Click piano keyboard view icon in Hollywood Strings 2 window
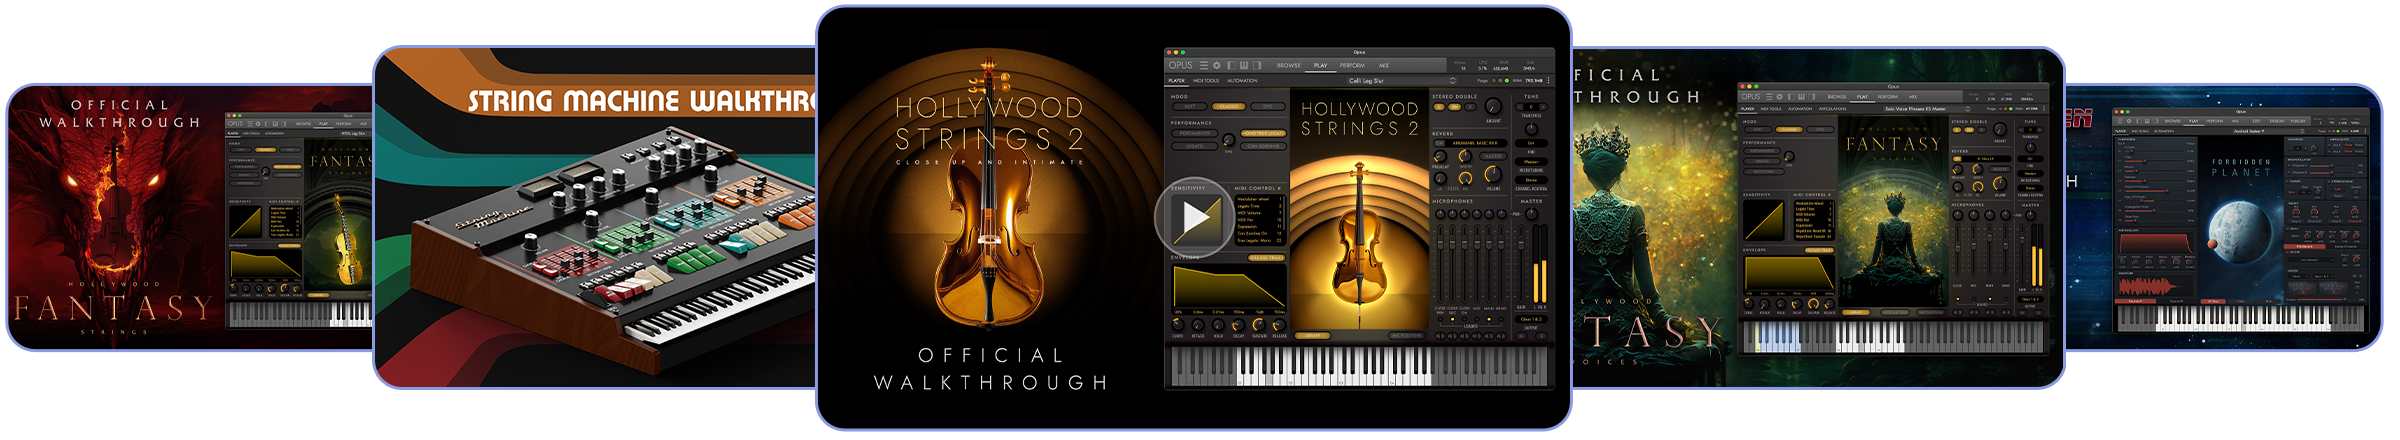The image size is (2400, 440). pos(1244,65)
